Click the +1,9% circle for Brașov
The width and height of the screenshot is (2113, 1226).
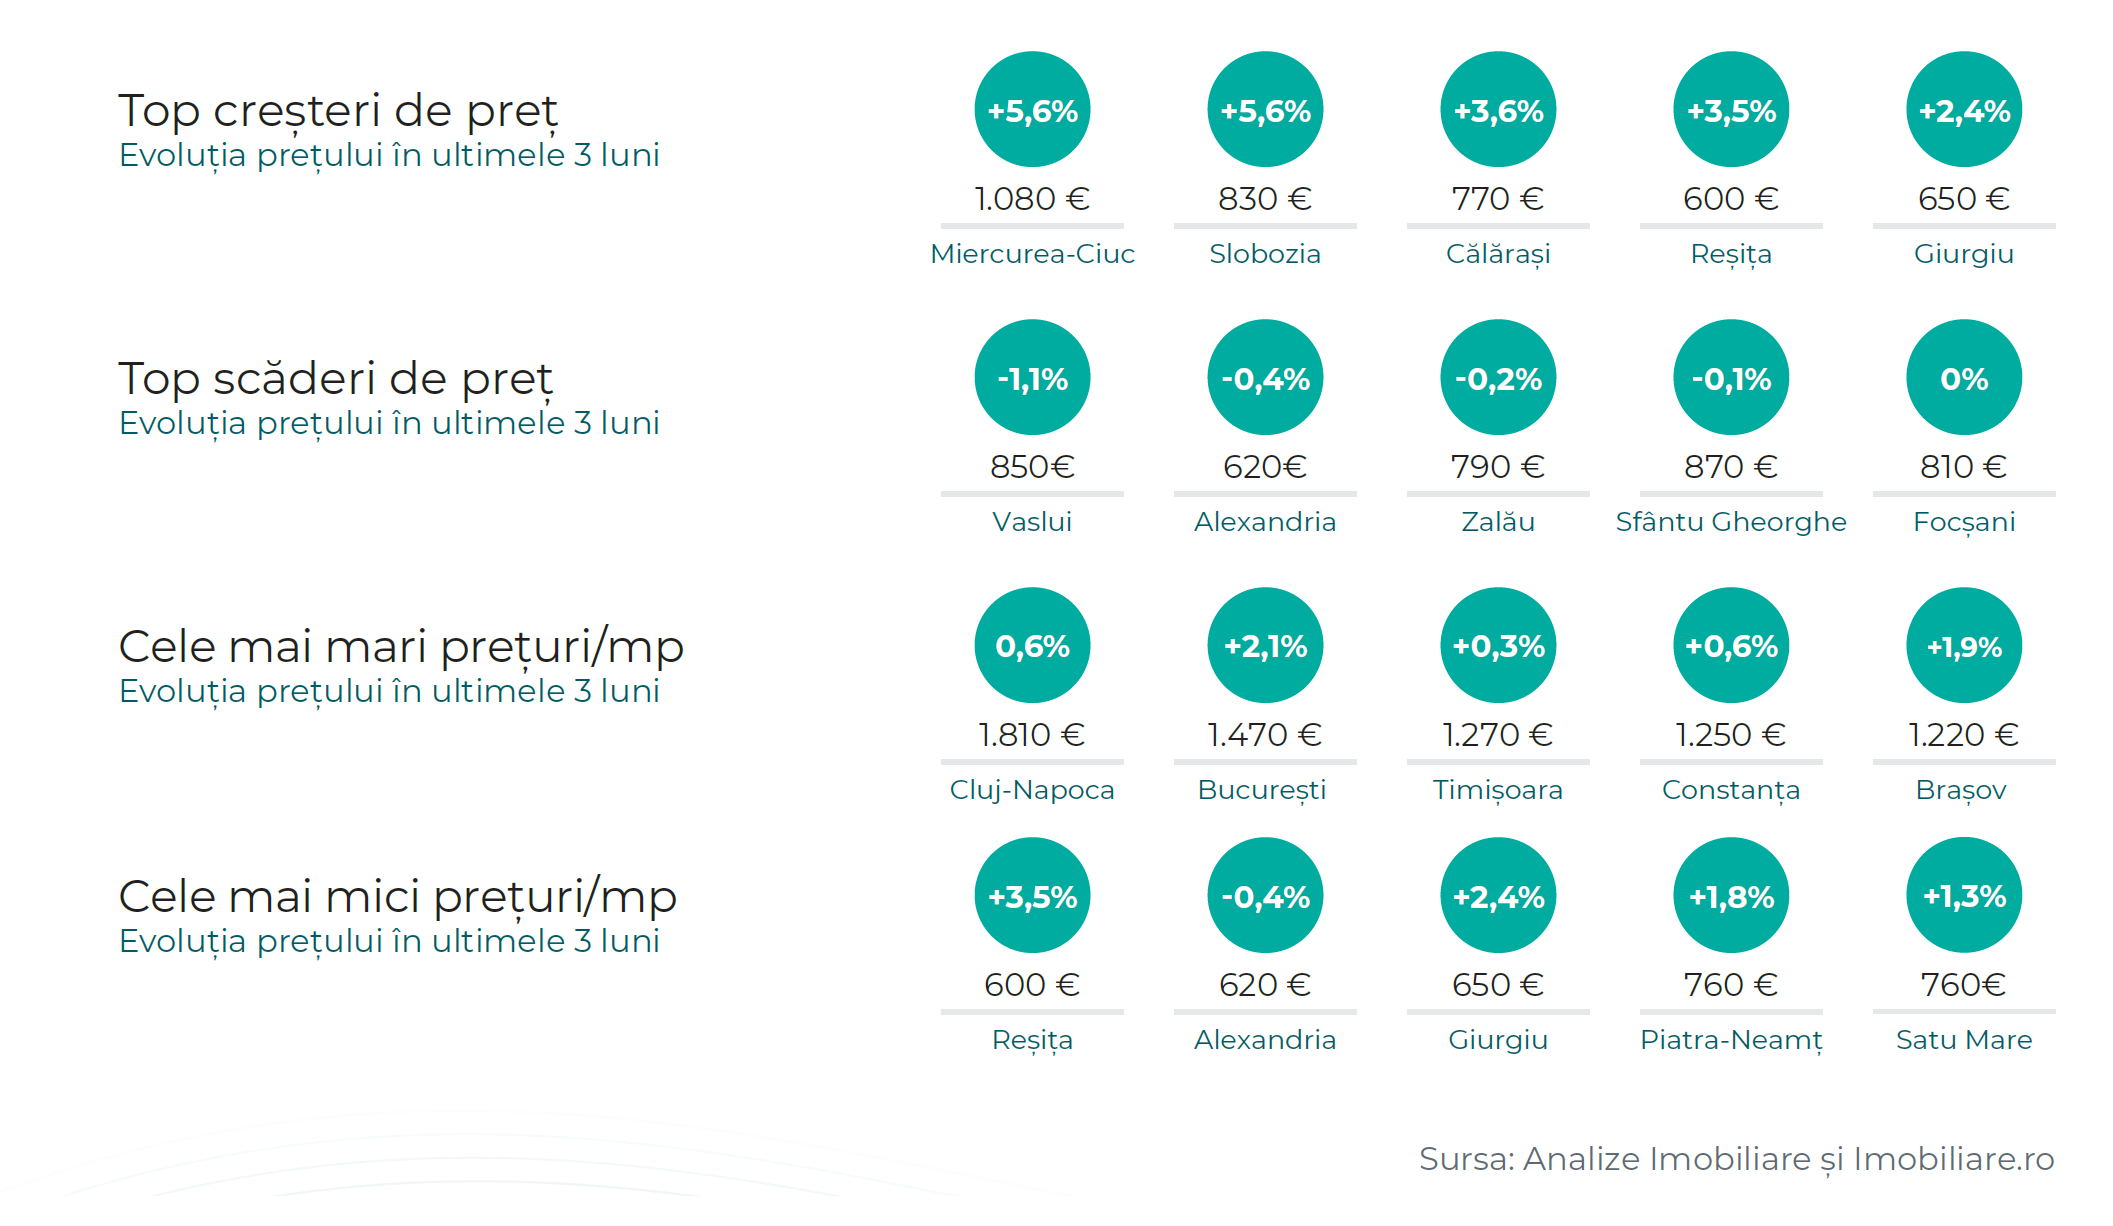tap(1964, 646)
